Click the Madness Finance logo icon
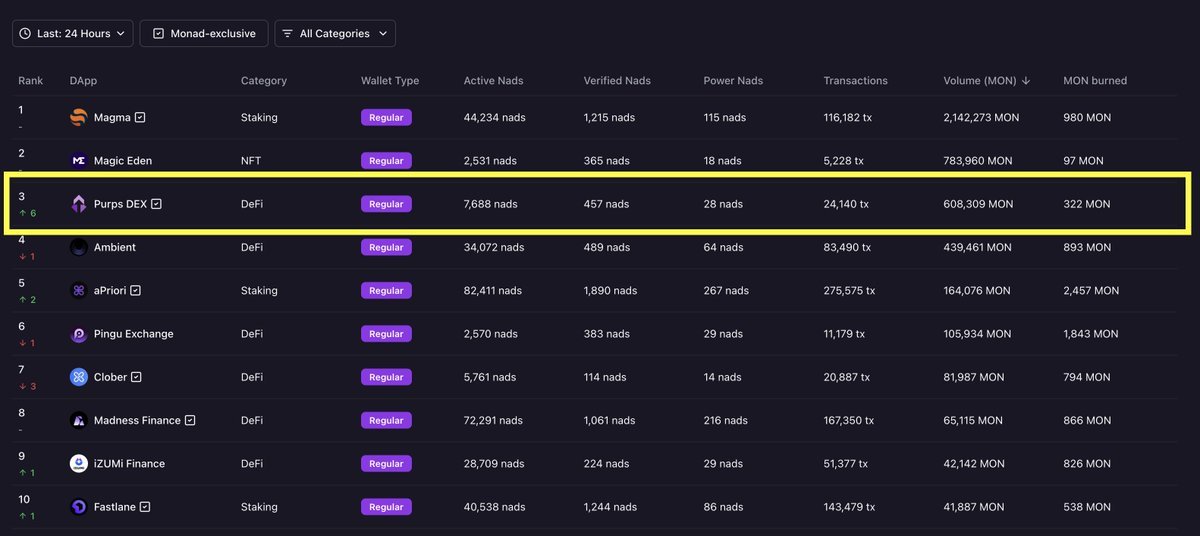Viewport: 1200px width, 536px height. coord(79,420)
